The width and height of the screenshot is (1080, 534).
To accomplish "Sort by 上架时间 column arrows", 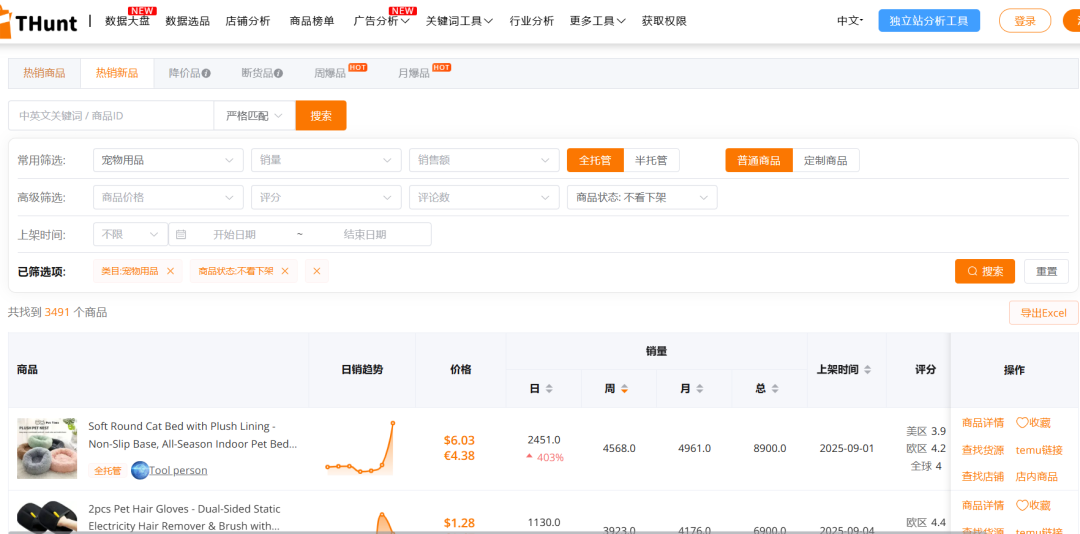I will [x=867, y=370].
